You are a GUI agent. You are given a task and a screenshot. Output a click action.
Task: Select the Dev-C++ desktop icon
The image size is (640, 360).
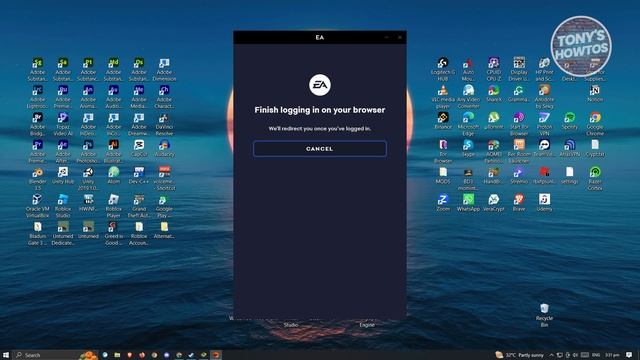(x=139, y=176)
